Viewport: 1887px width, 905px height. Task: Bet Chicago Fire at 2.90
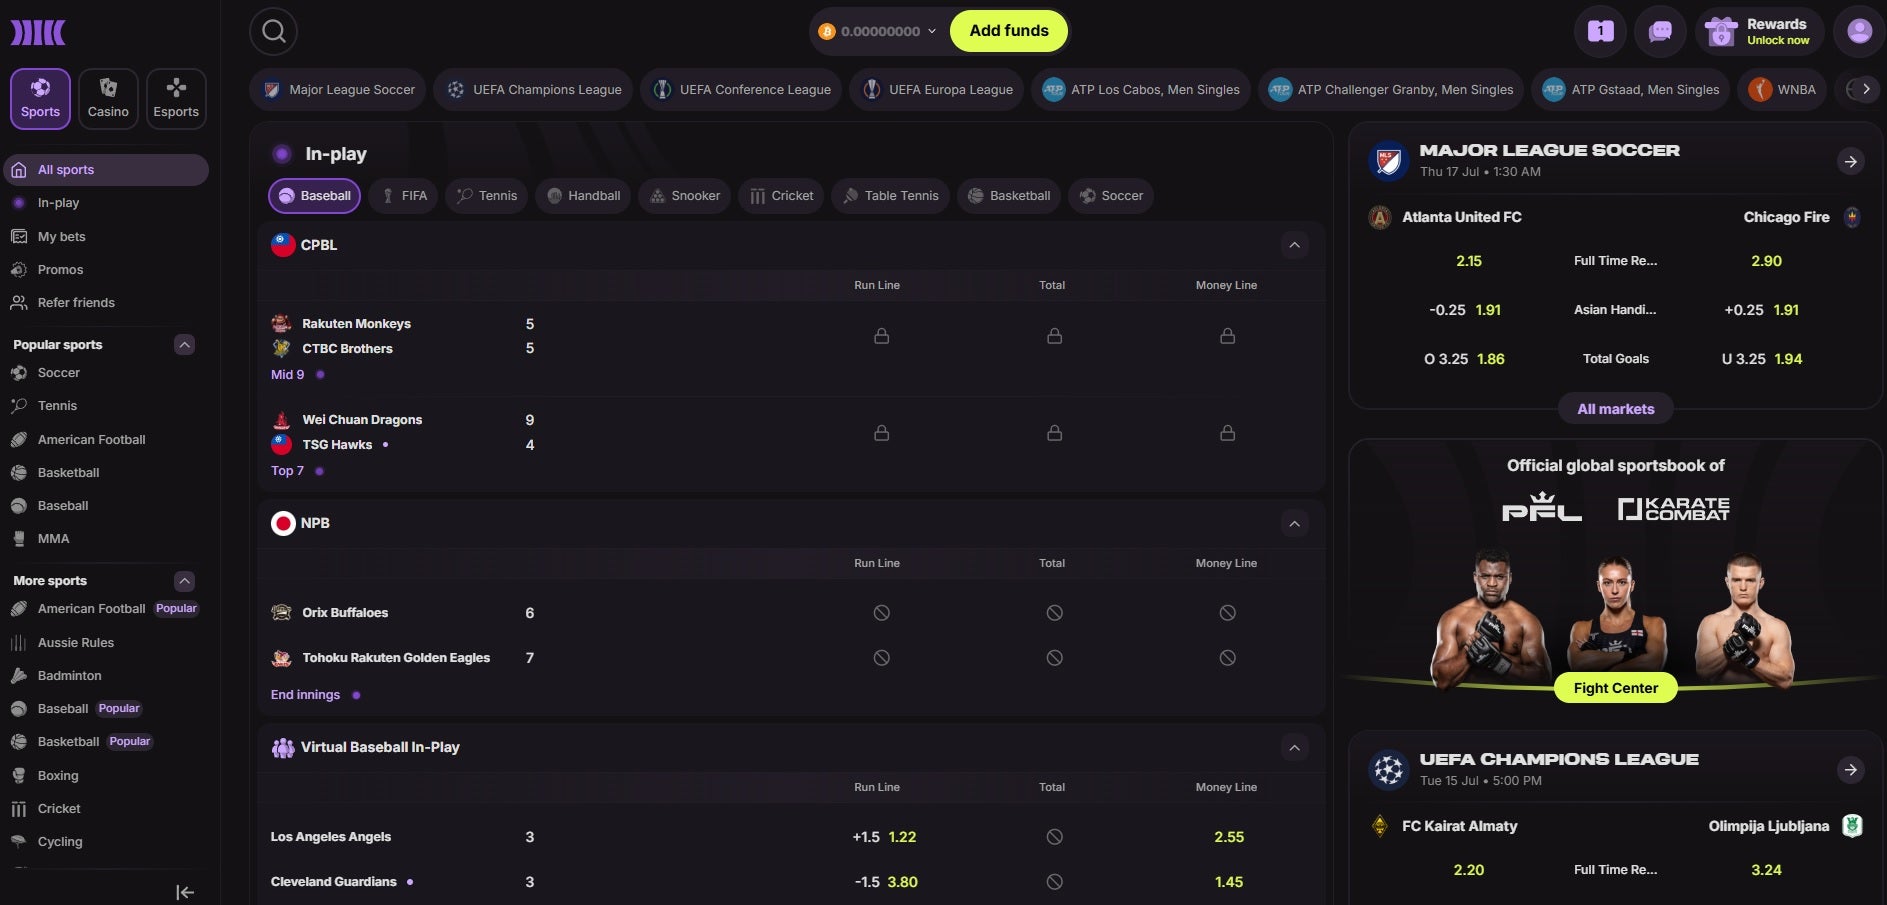[1766, 261]
